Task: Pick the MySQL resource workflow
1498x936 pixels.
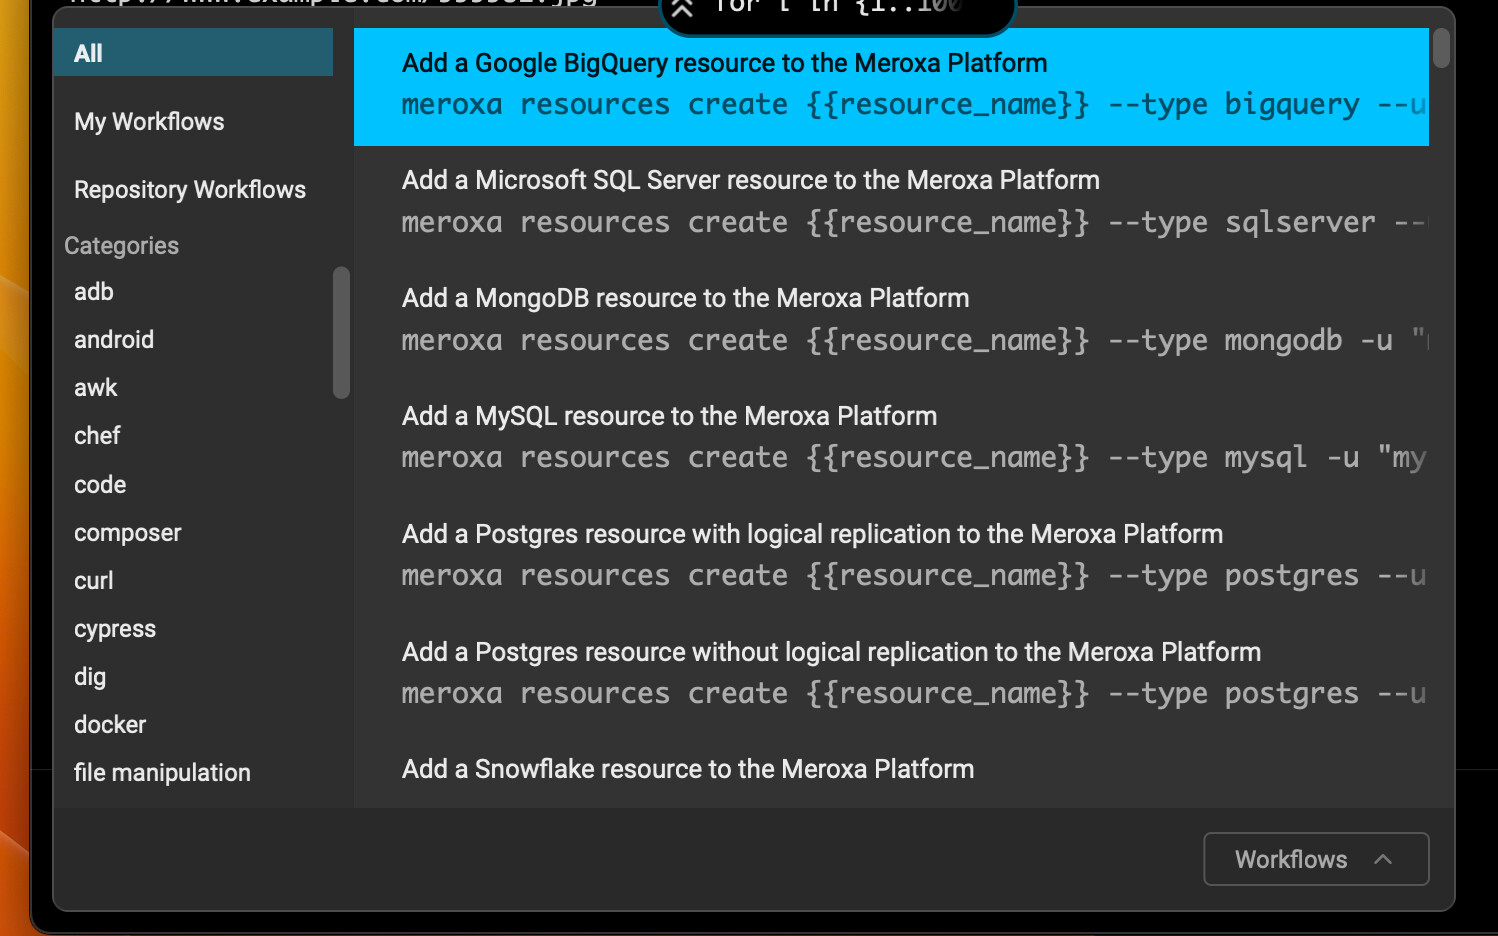Action: [890, 437]
